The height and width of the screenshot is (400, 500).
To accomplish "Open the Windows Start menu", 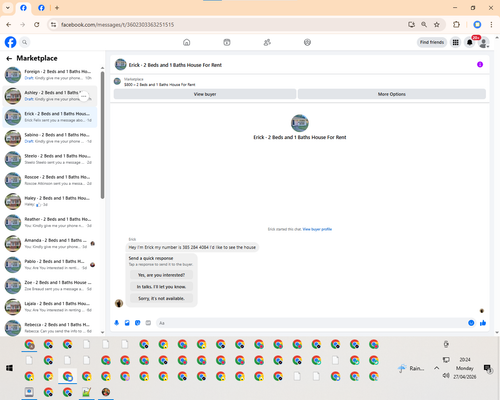I will coord(9,368).
